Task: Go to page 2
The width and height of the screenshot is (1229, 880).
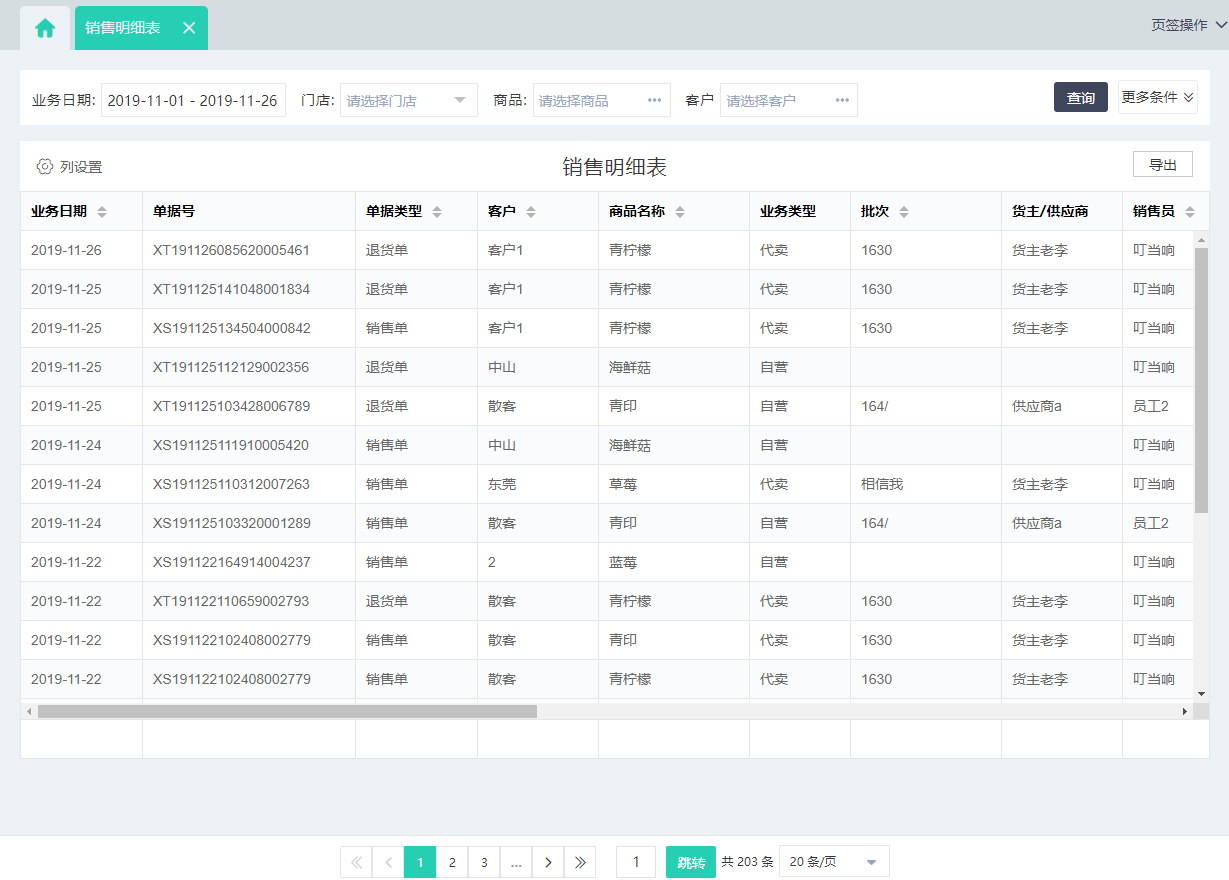Action: coord(452,862)
